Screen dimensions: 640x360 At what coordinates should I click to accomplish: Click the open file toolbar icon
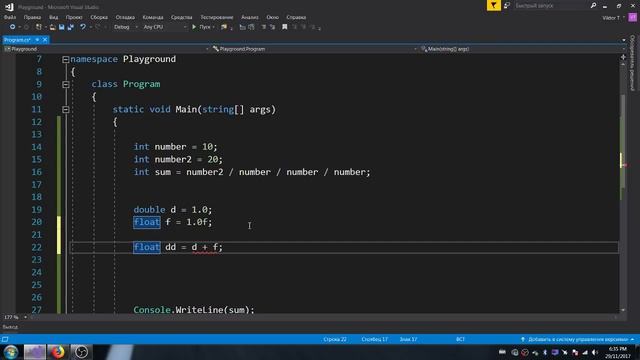53,27
